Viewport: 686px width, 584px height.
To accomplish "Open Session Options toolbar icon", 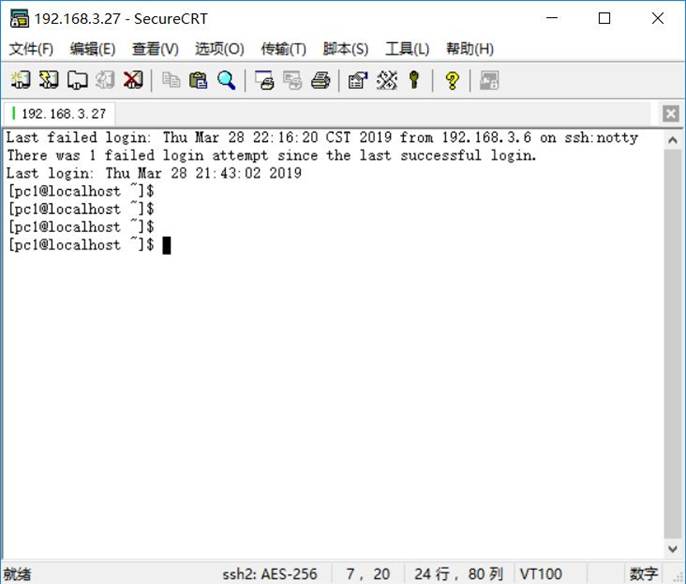I will [358, 80].
